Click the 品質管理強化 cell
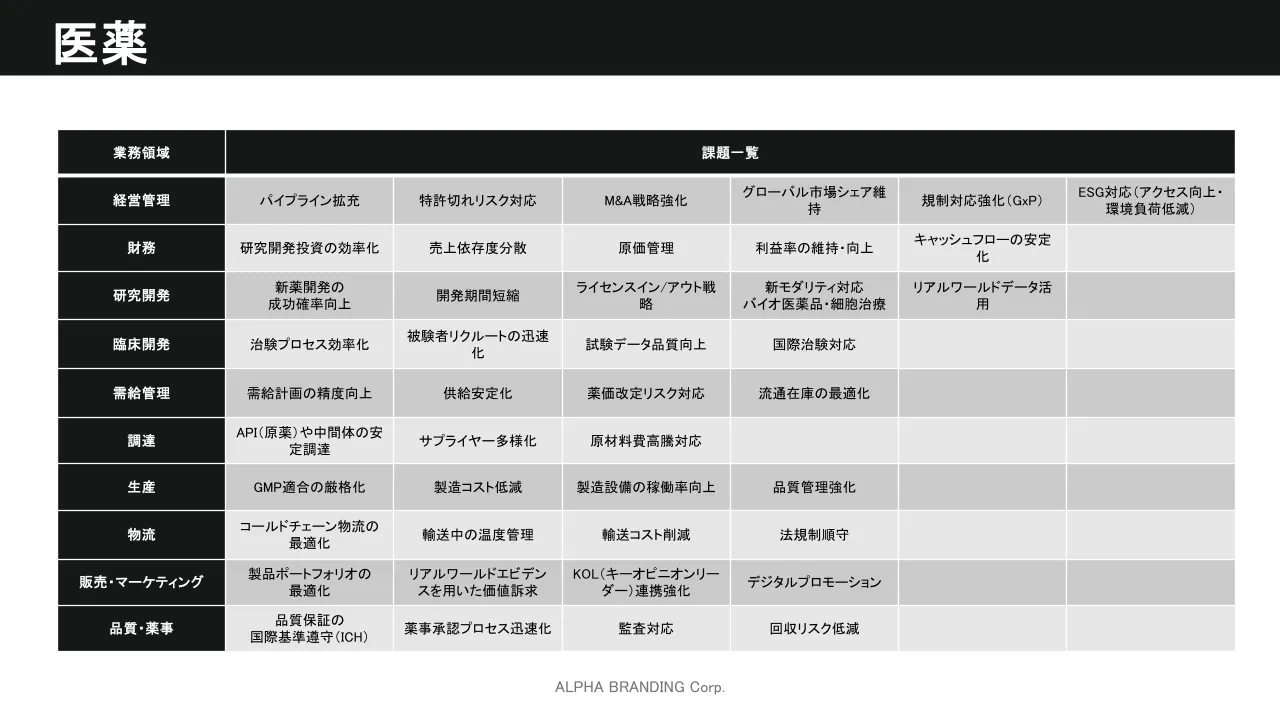The width and height of the screenshot is (1280, 720). point(814,487)
